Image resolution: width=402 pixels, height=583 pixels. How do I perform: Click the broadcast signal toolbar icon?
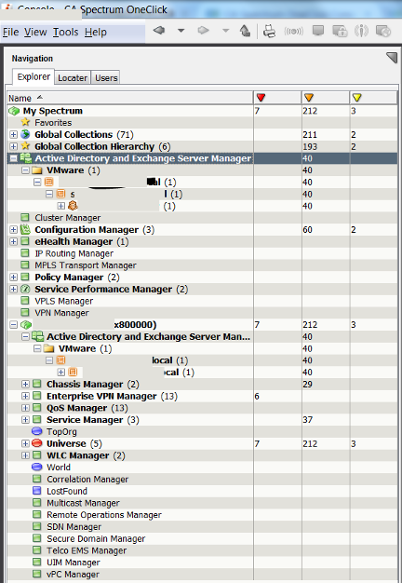[294, 31]
